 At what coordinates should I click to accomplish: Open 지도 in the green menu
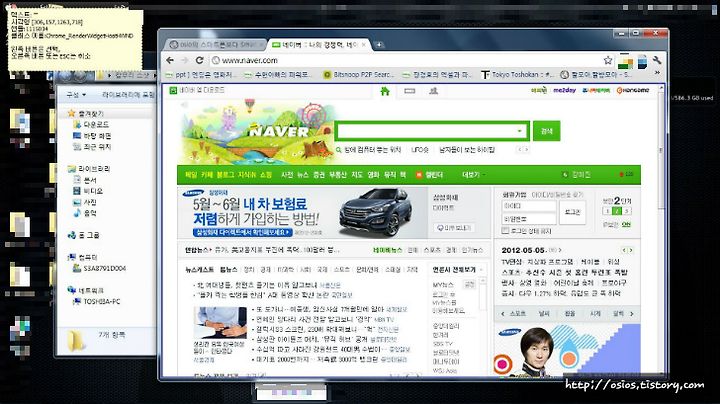[357, 175]
